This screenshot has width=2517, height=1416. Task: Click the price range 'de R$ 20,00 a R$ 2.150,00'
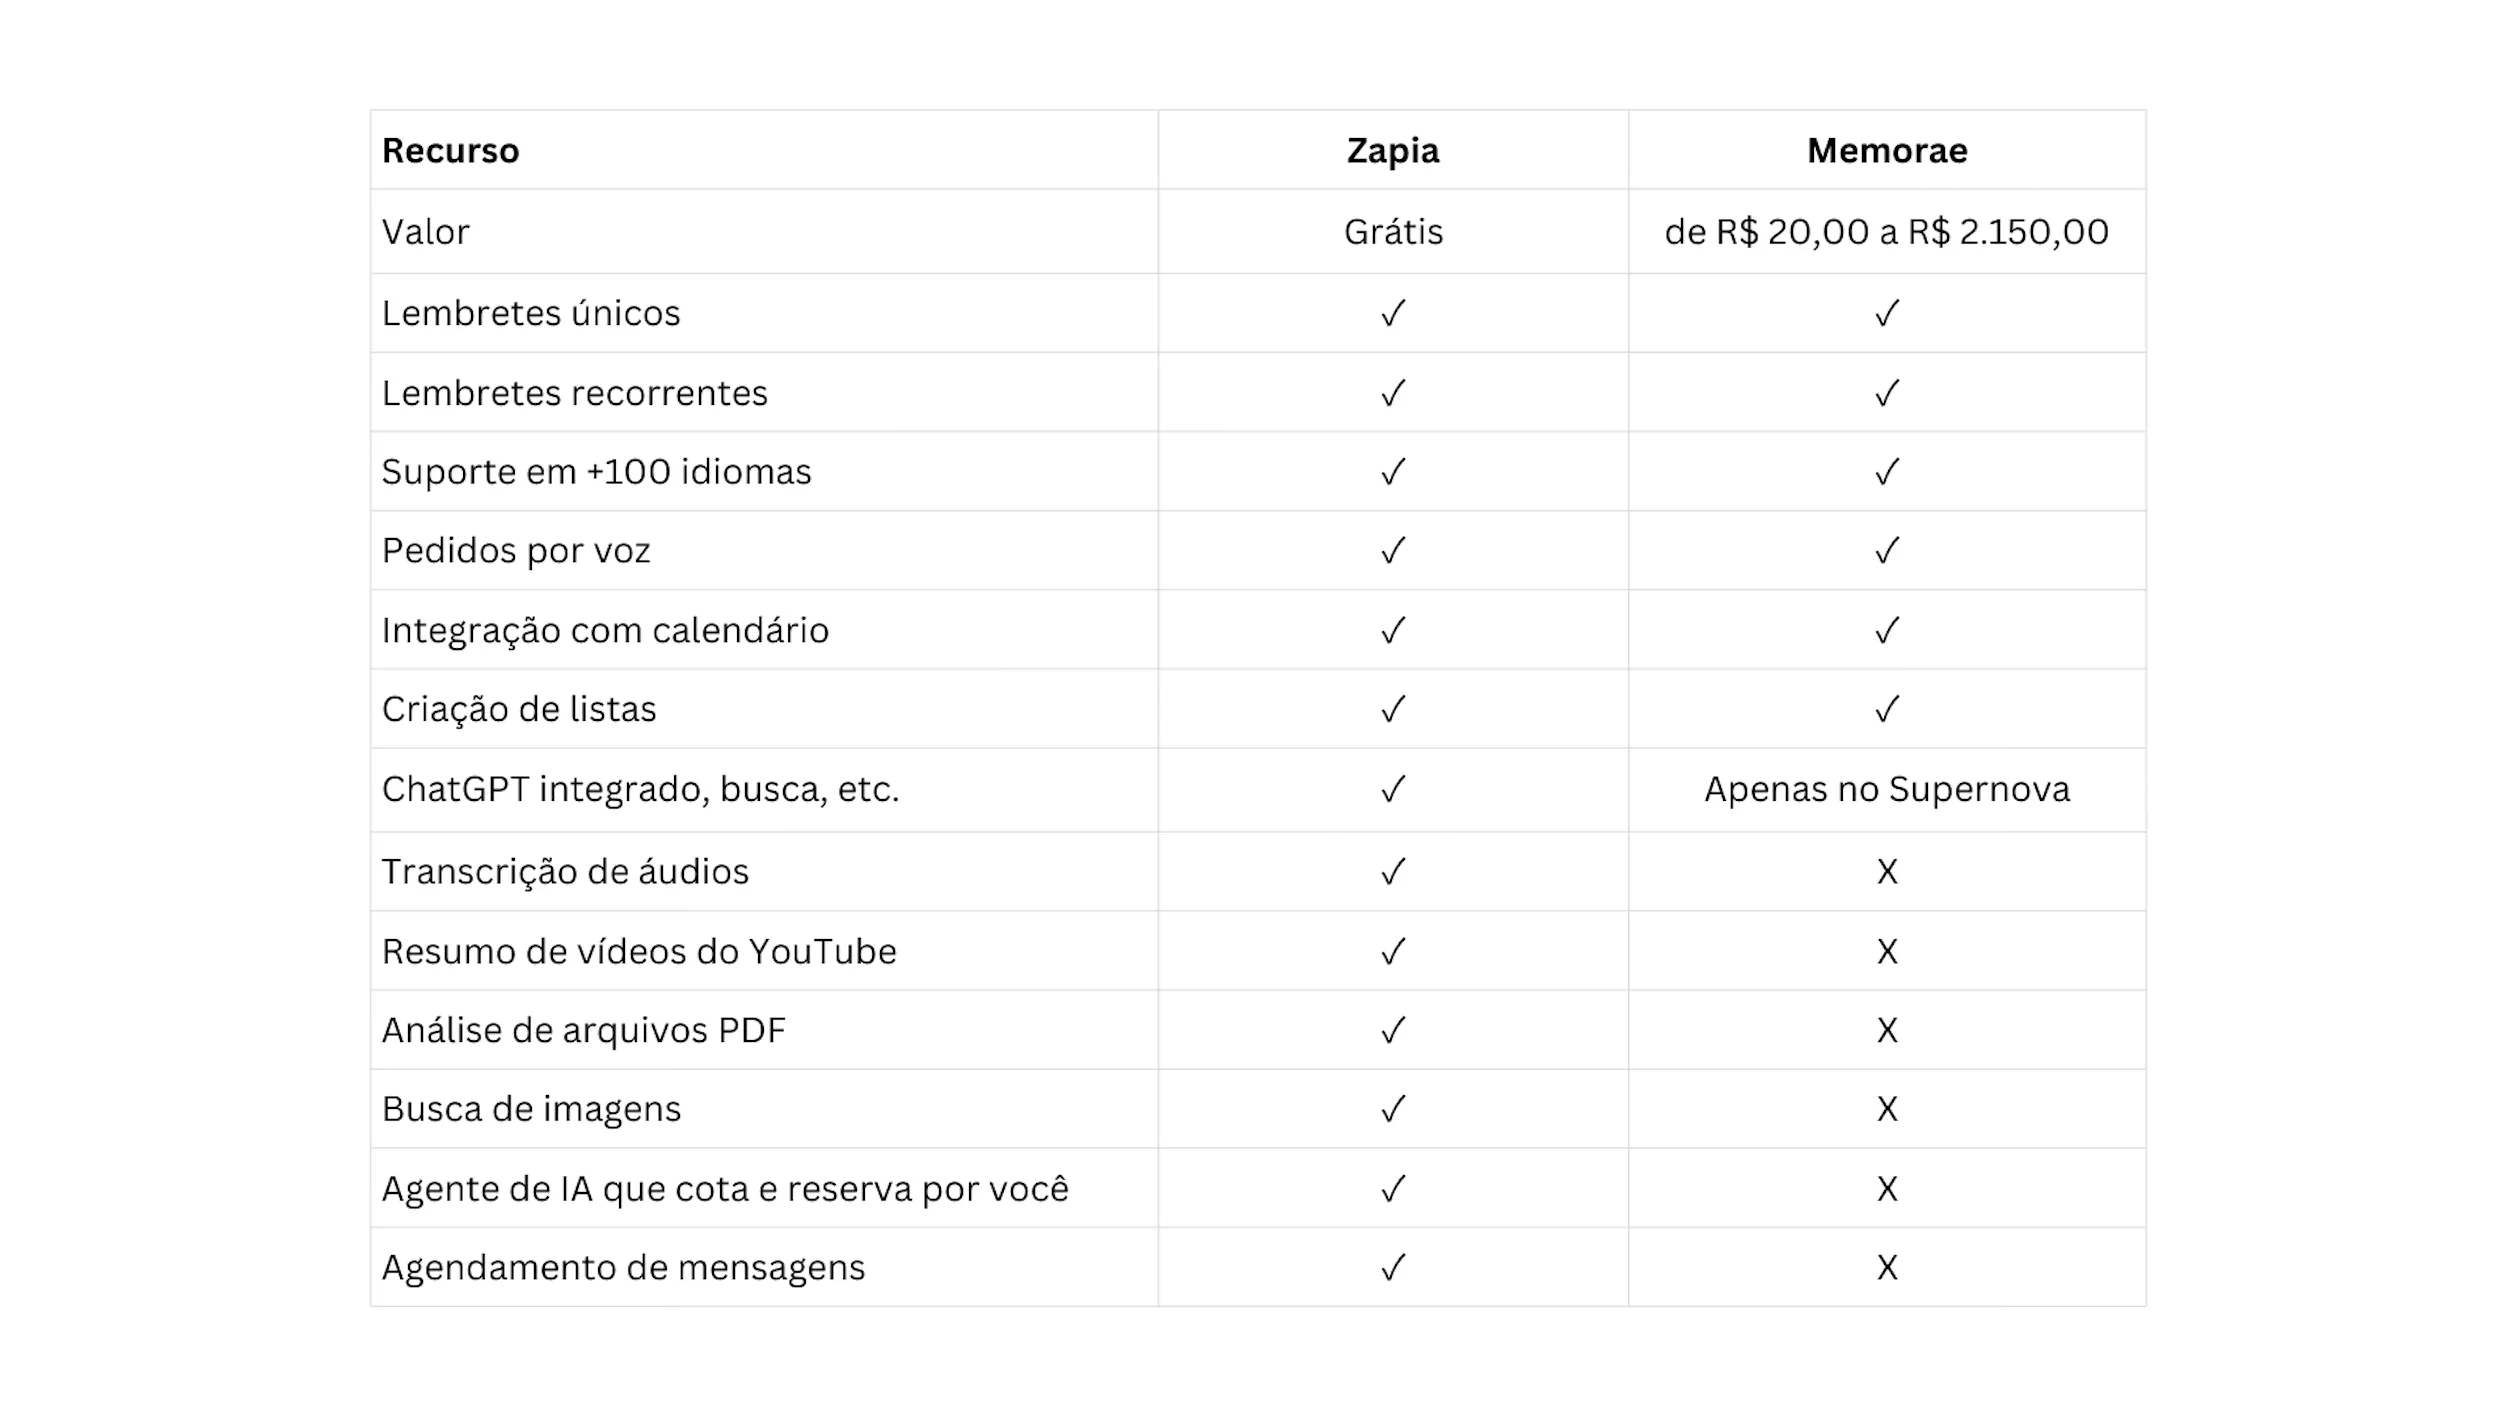click(x=1887, y=232)
